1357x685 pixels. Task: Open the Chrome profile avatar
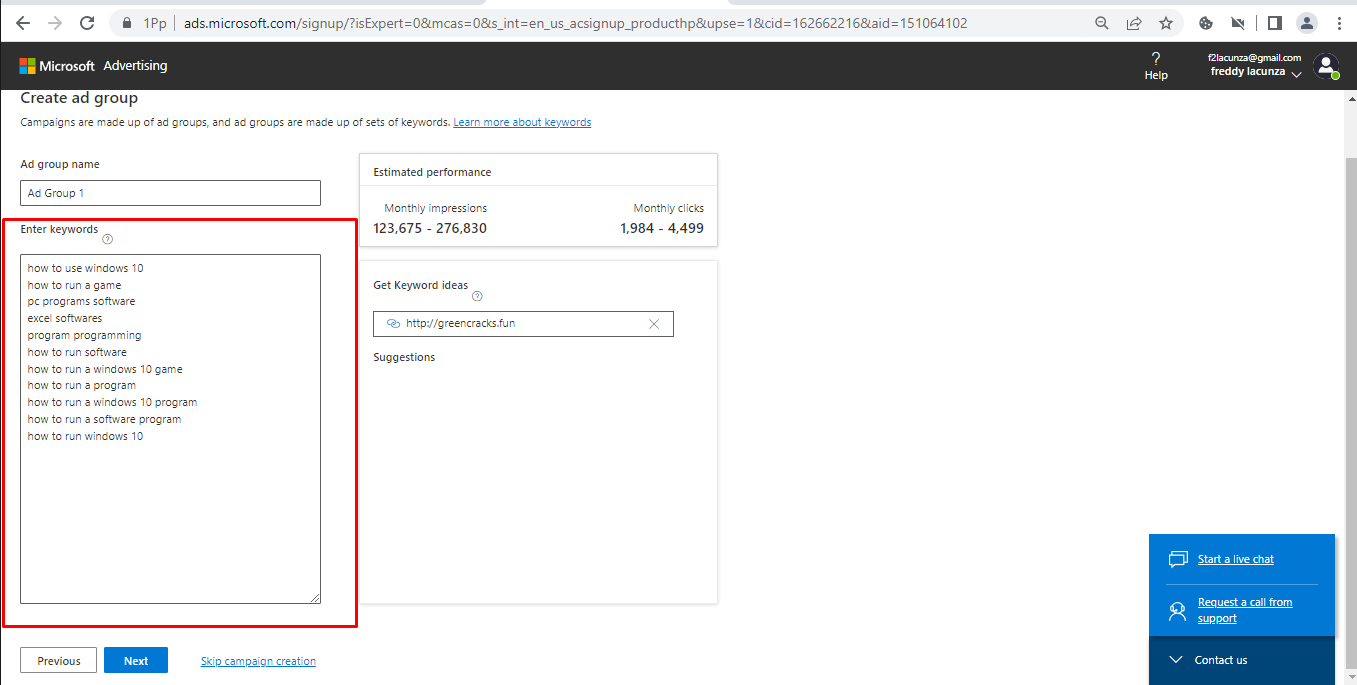[x=1306, y=23]
